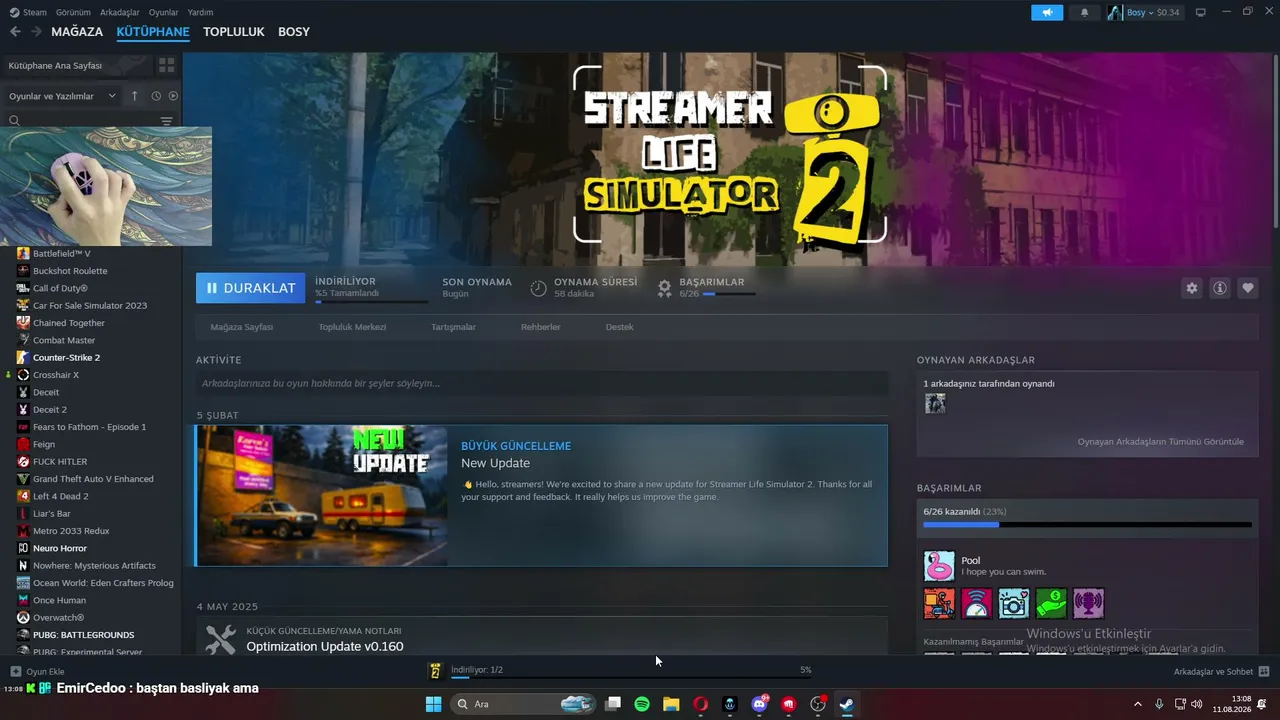Open the New Update news thumbnail
Viewport: 1280px width, 720px height.
click(x=322, y=496)
